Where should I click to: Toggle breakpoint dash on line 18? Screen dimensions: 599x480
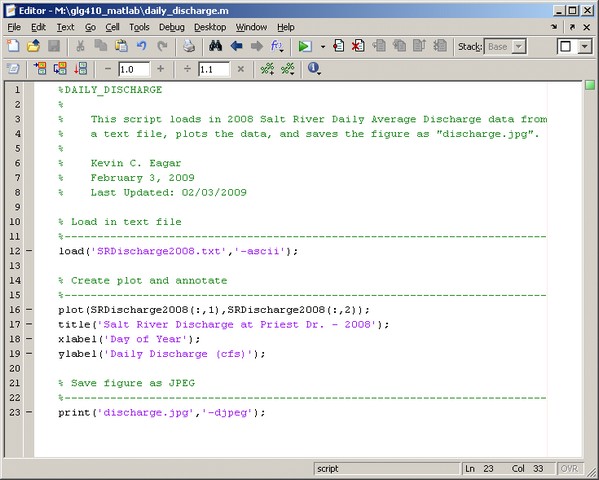point(29,339)
